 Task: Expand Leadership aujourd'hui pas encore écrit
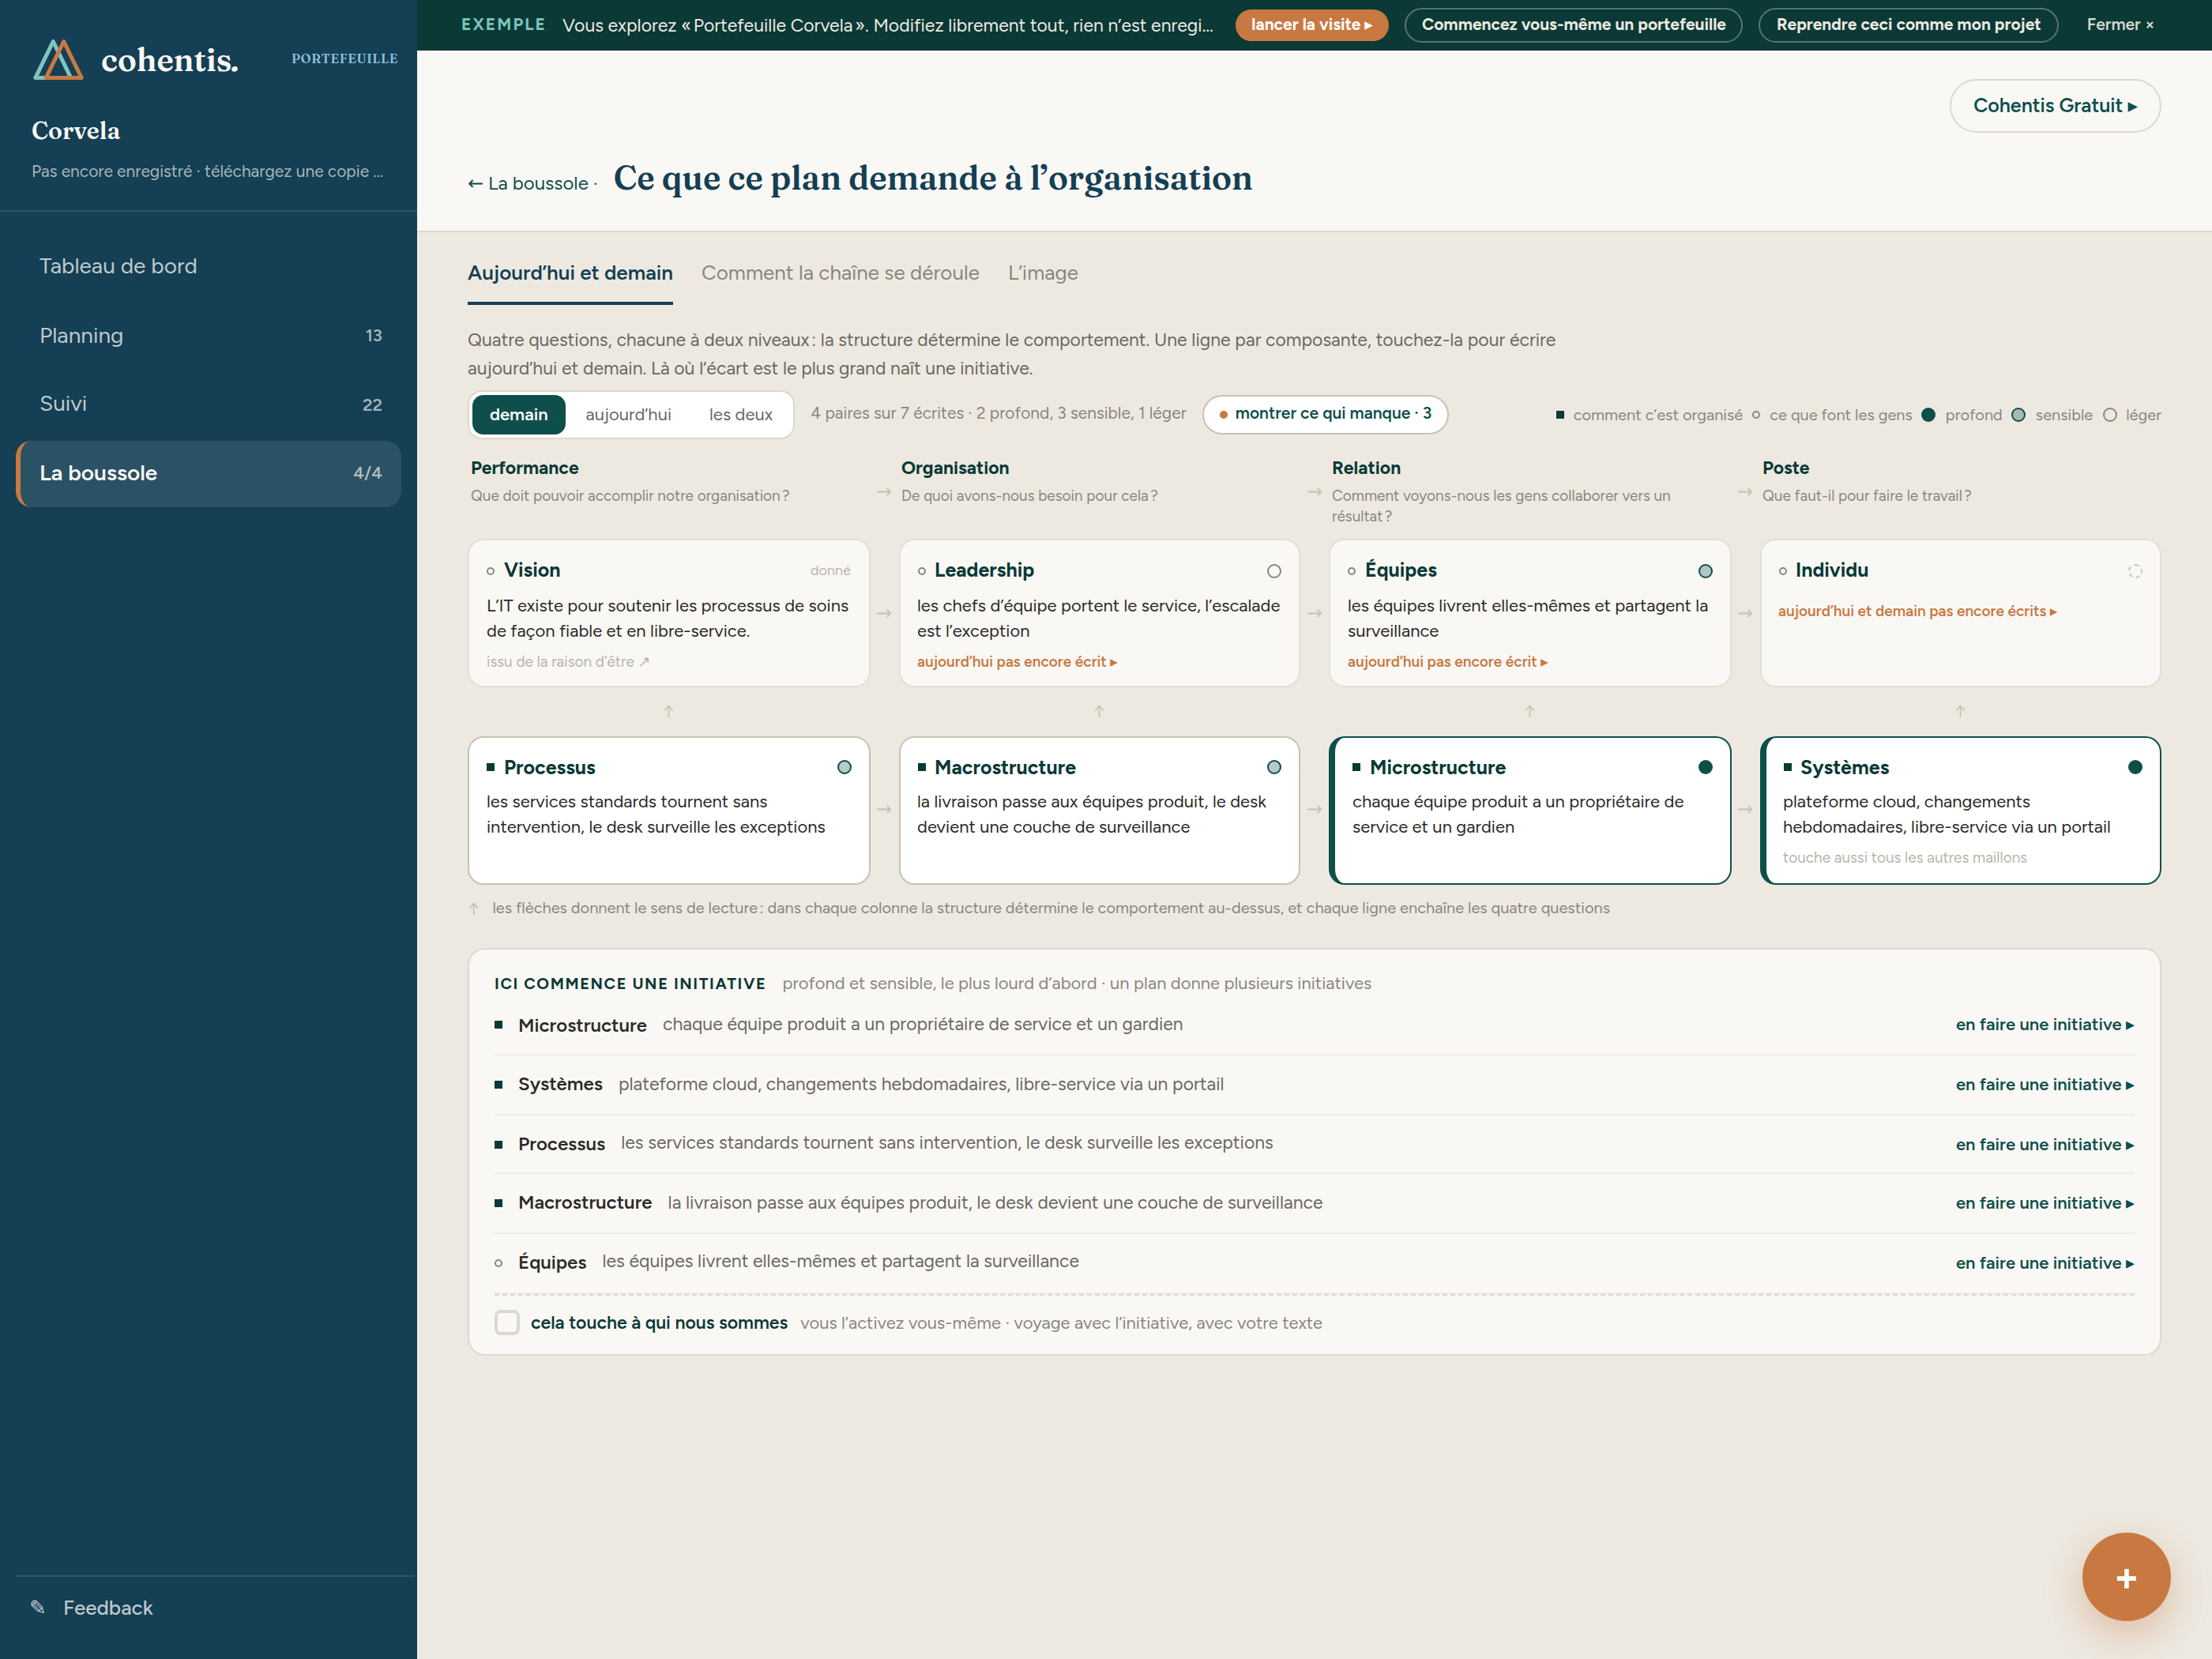[1016, 662]
